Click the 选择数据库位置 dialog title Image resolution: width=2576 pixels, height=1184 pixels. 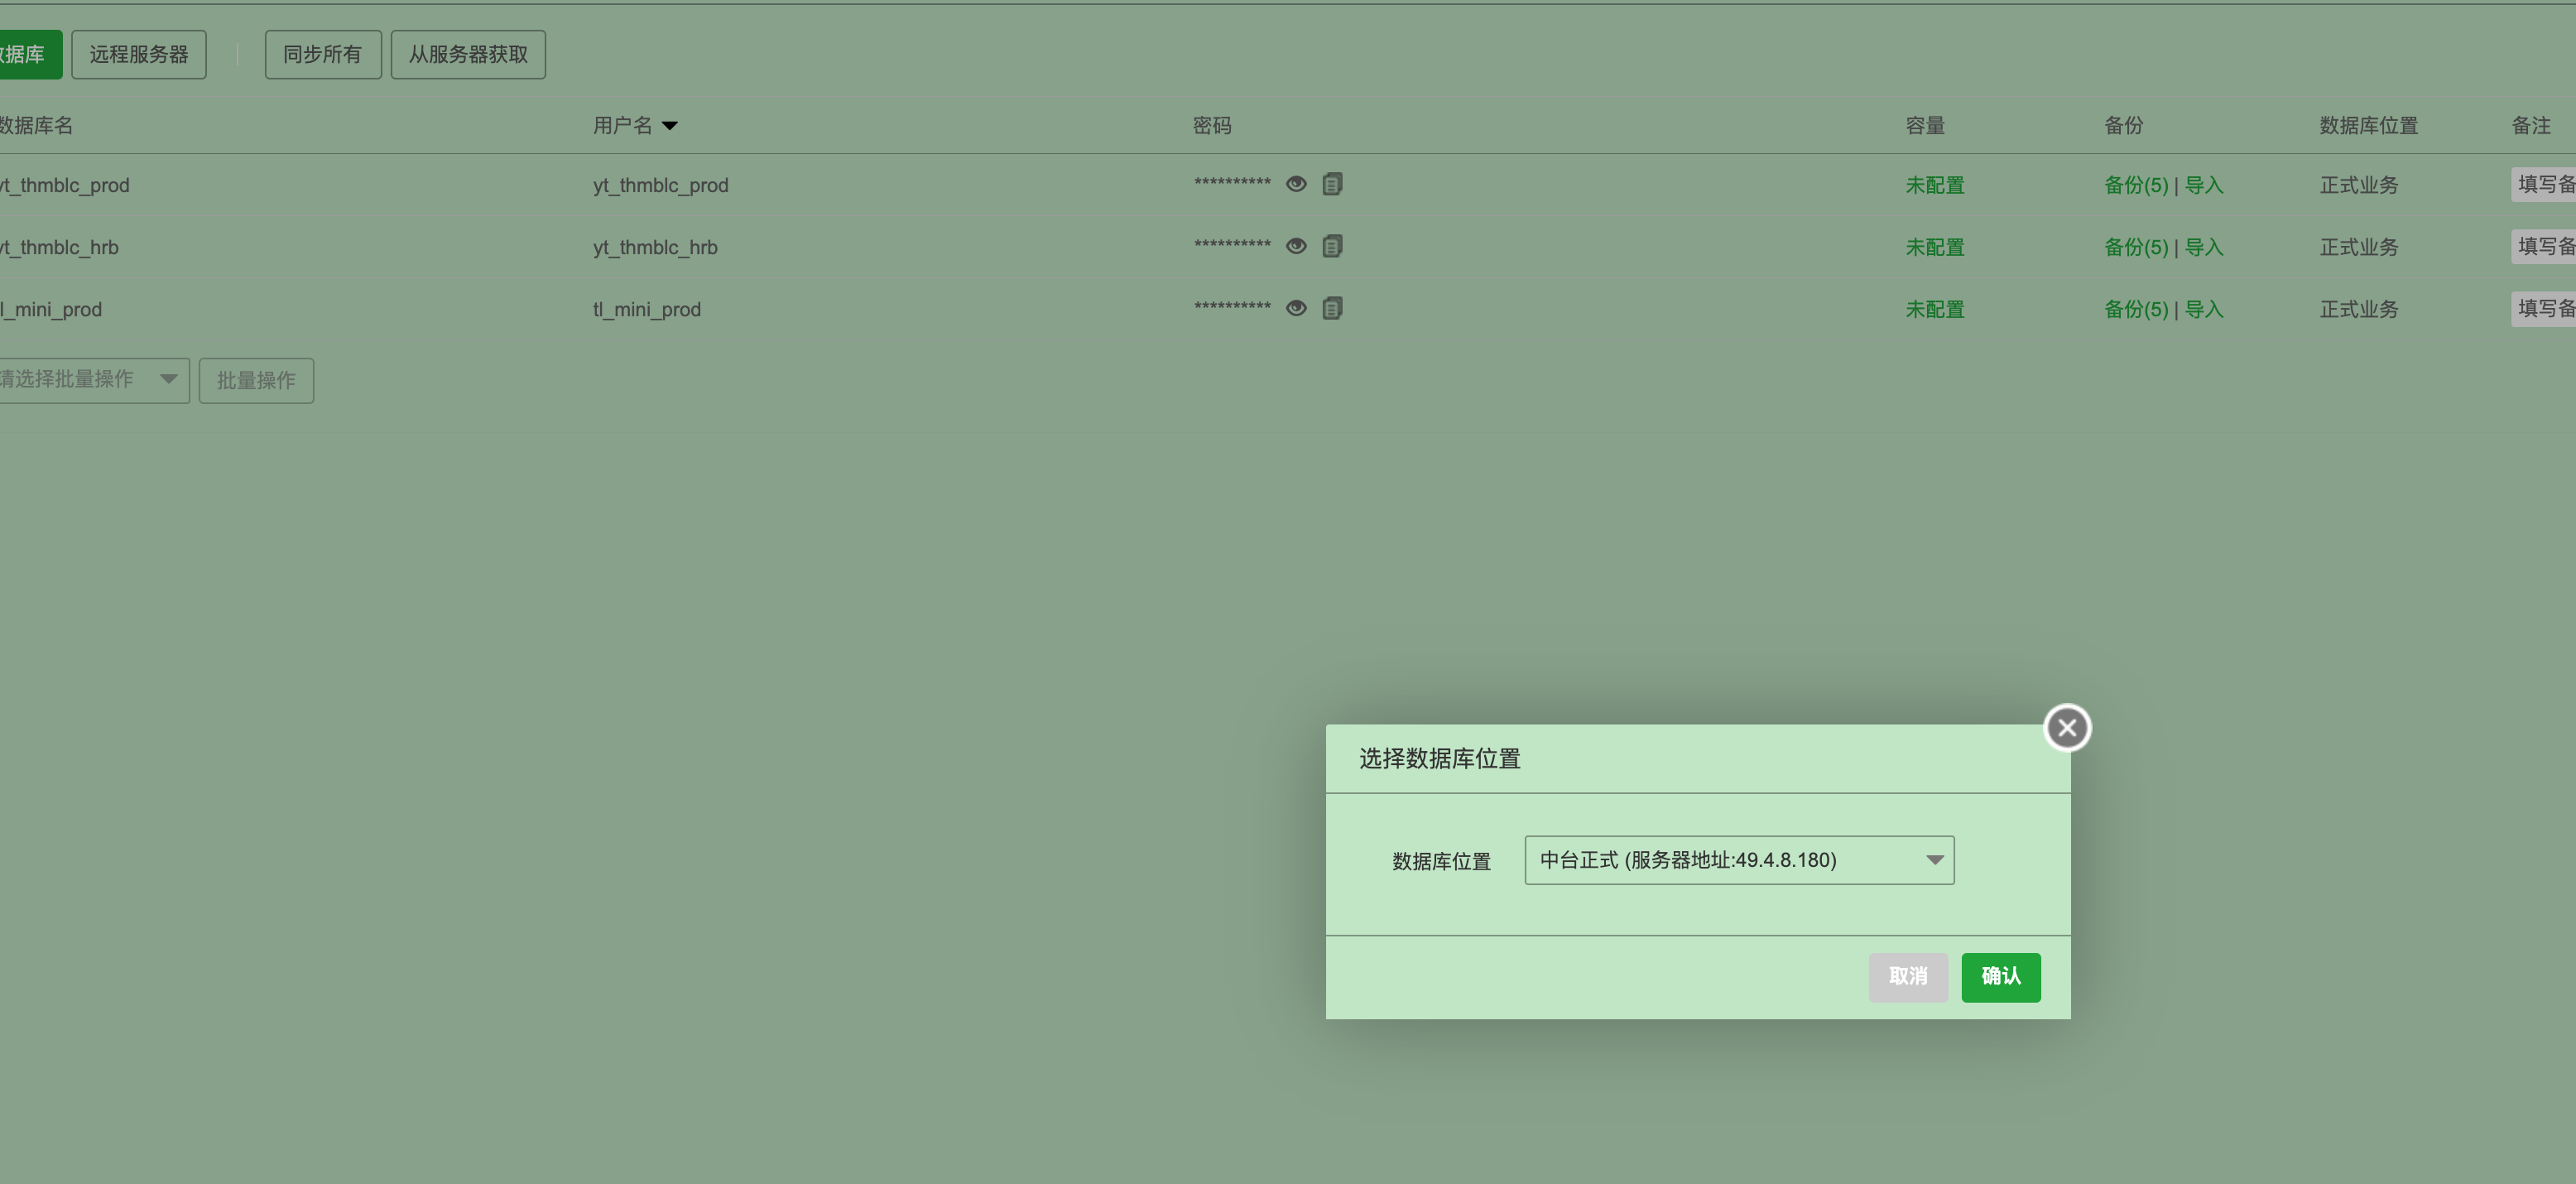point(1440,759)
